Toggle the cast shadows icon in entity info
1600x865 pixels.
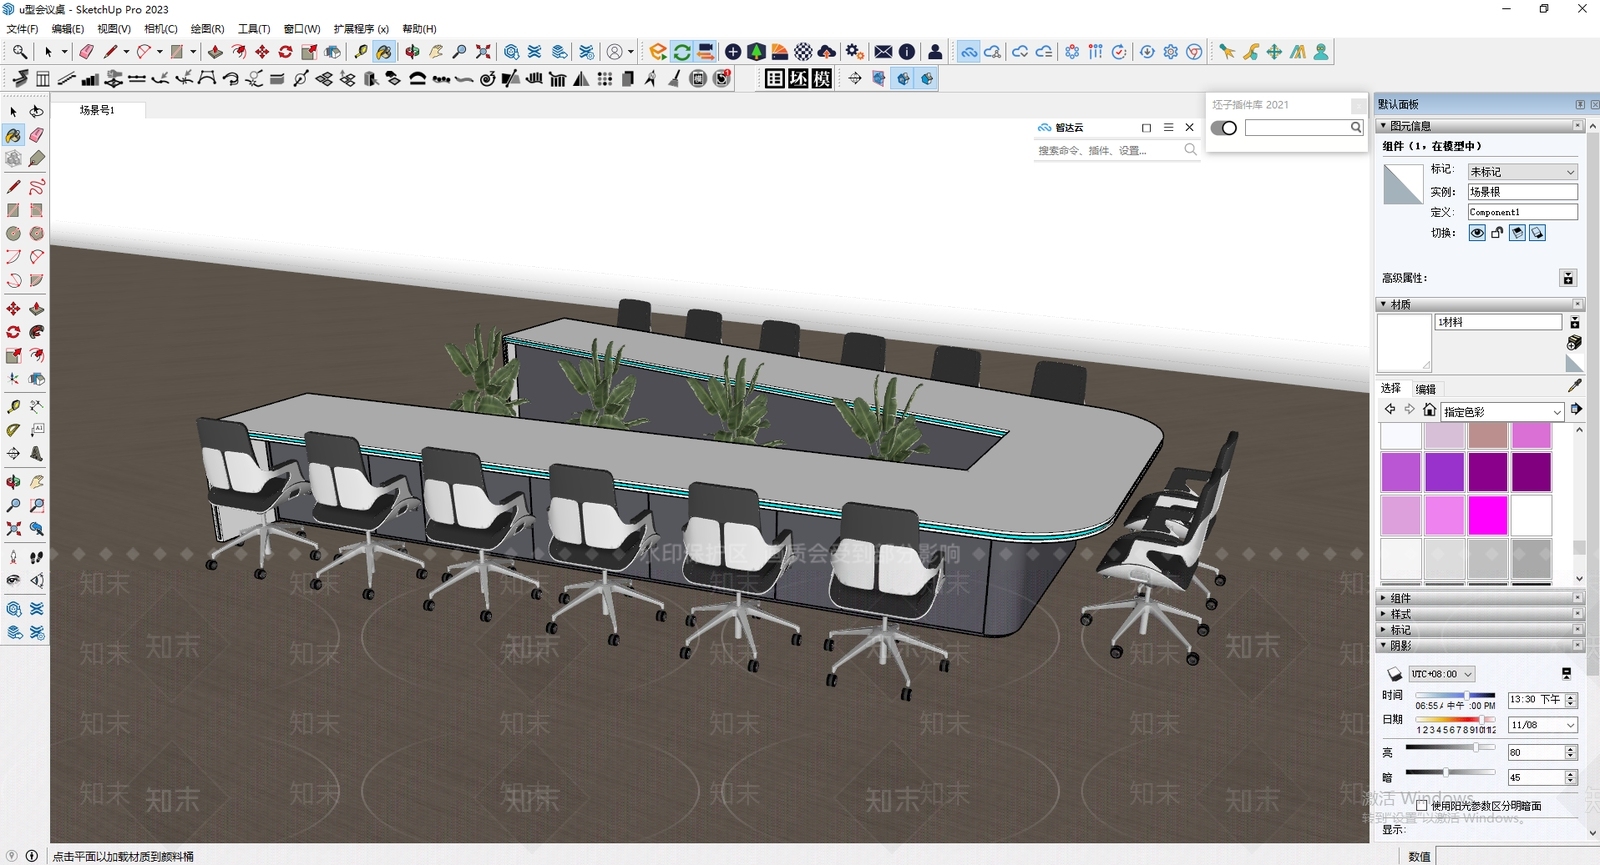click(x=1517, y=233)
